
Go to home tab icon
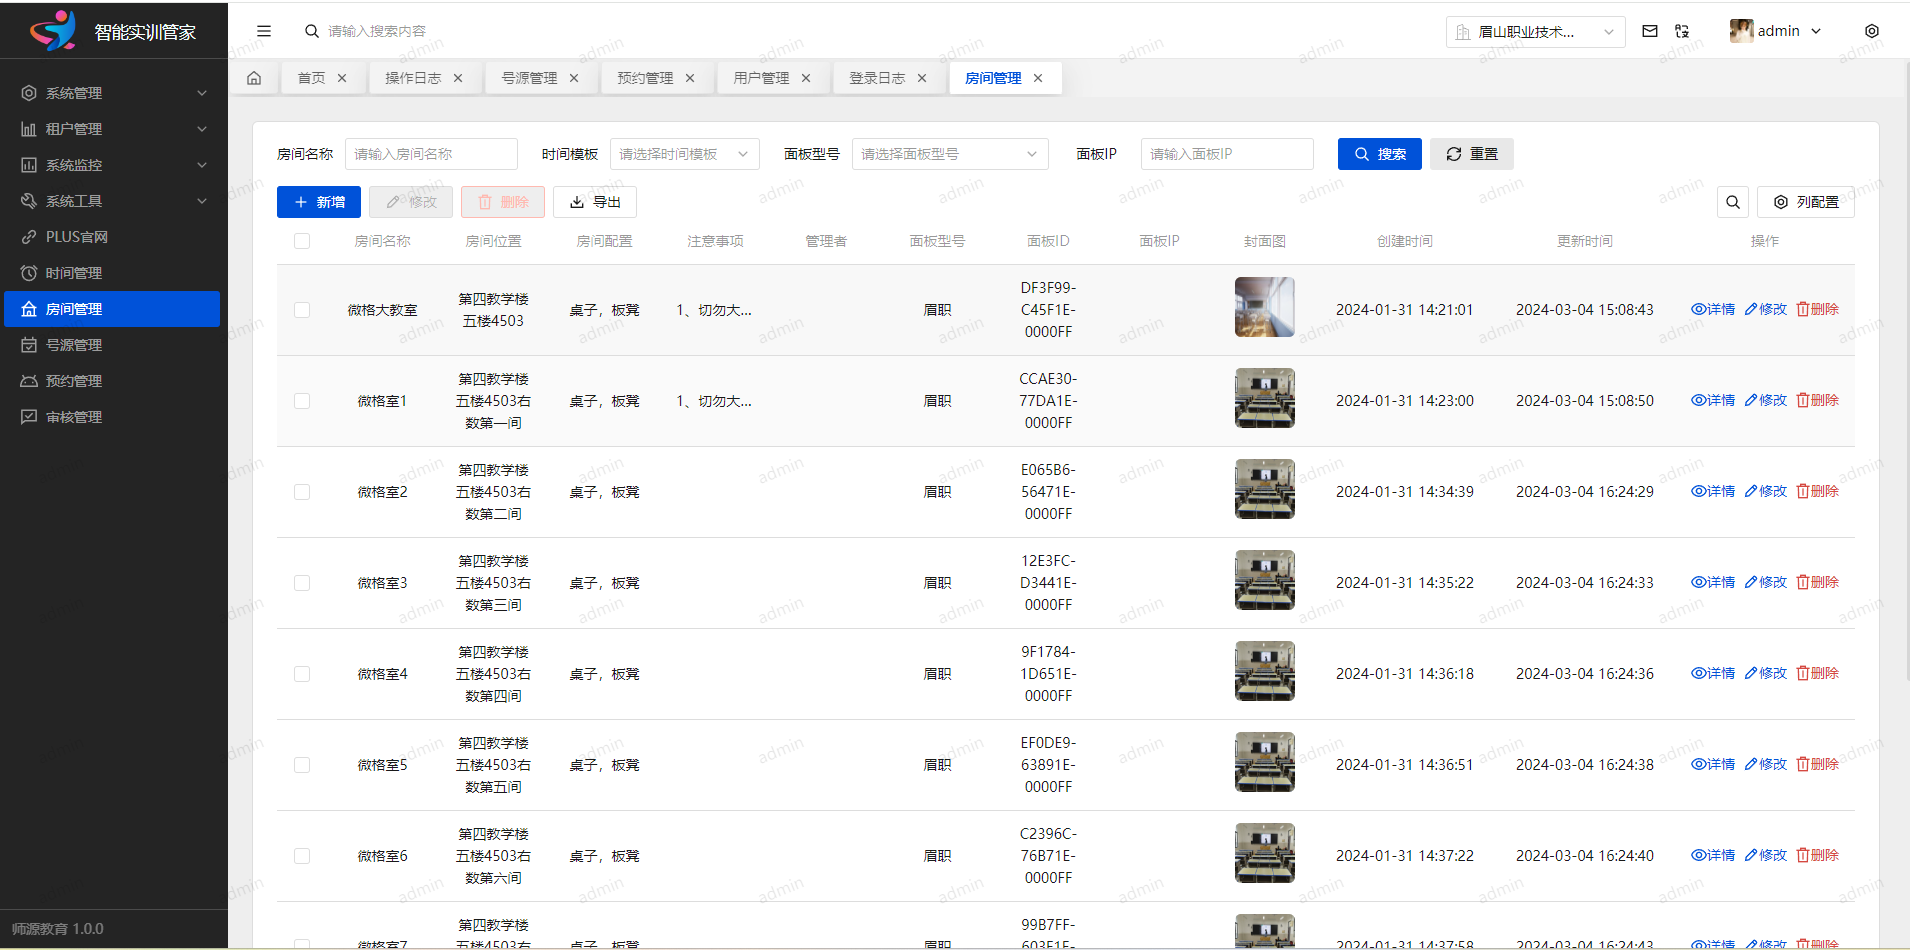(254, 78)
